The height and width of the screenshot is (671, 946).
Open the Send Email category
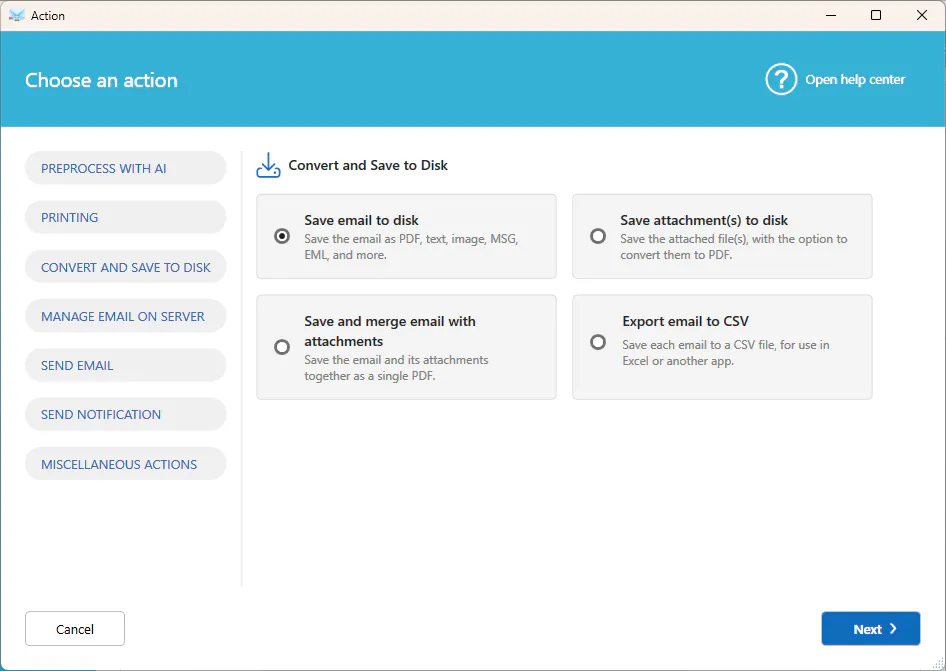(x=125, y=366)
